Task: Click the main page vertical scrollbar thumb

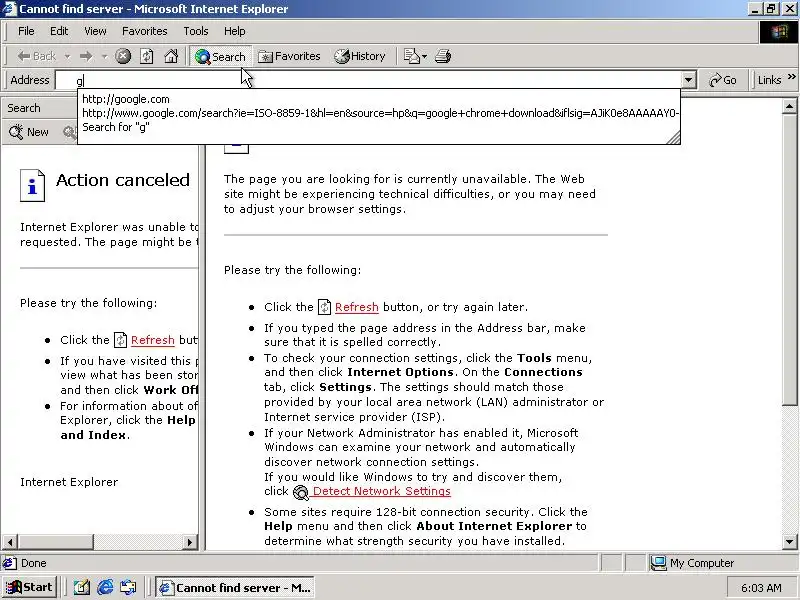Action: [789, 260]
